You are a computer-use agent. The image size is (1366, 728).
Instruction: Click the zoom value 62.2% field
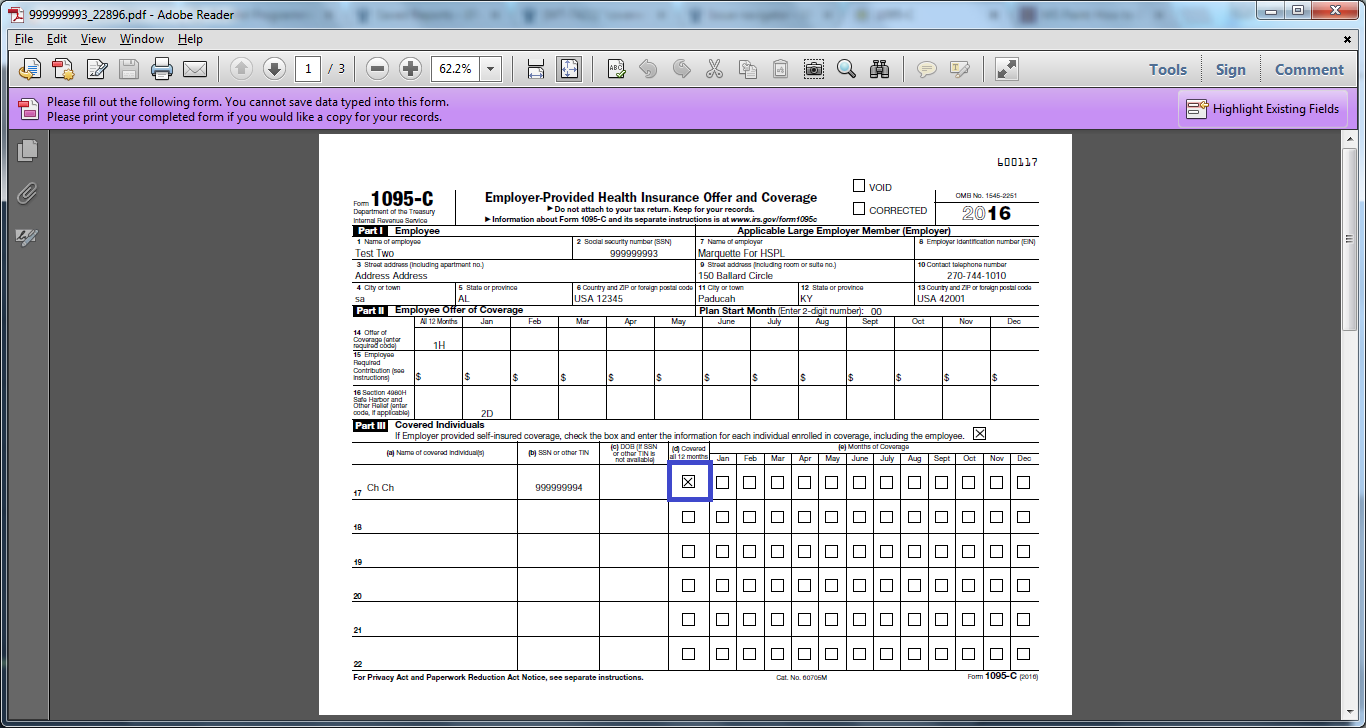pos(456,69)
